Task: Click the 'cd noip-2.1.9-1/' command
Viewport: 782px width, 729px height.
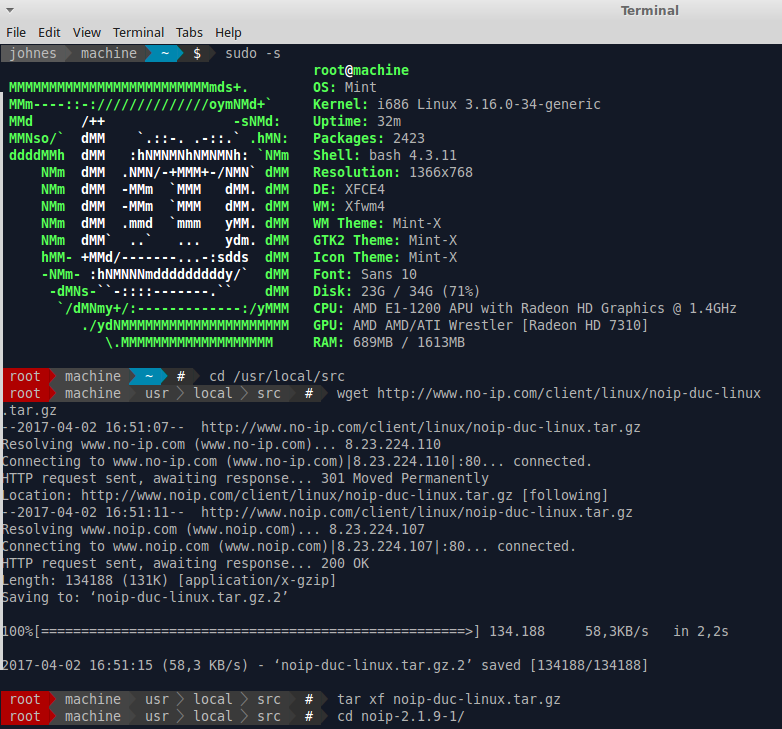Action: [x=401, y=716]
